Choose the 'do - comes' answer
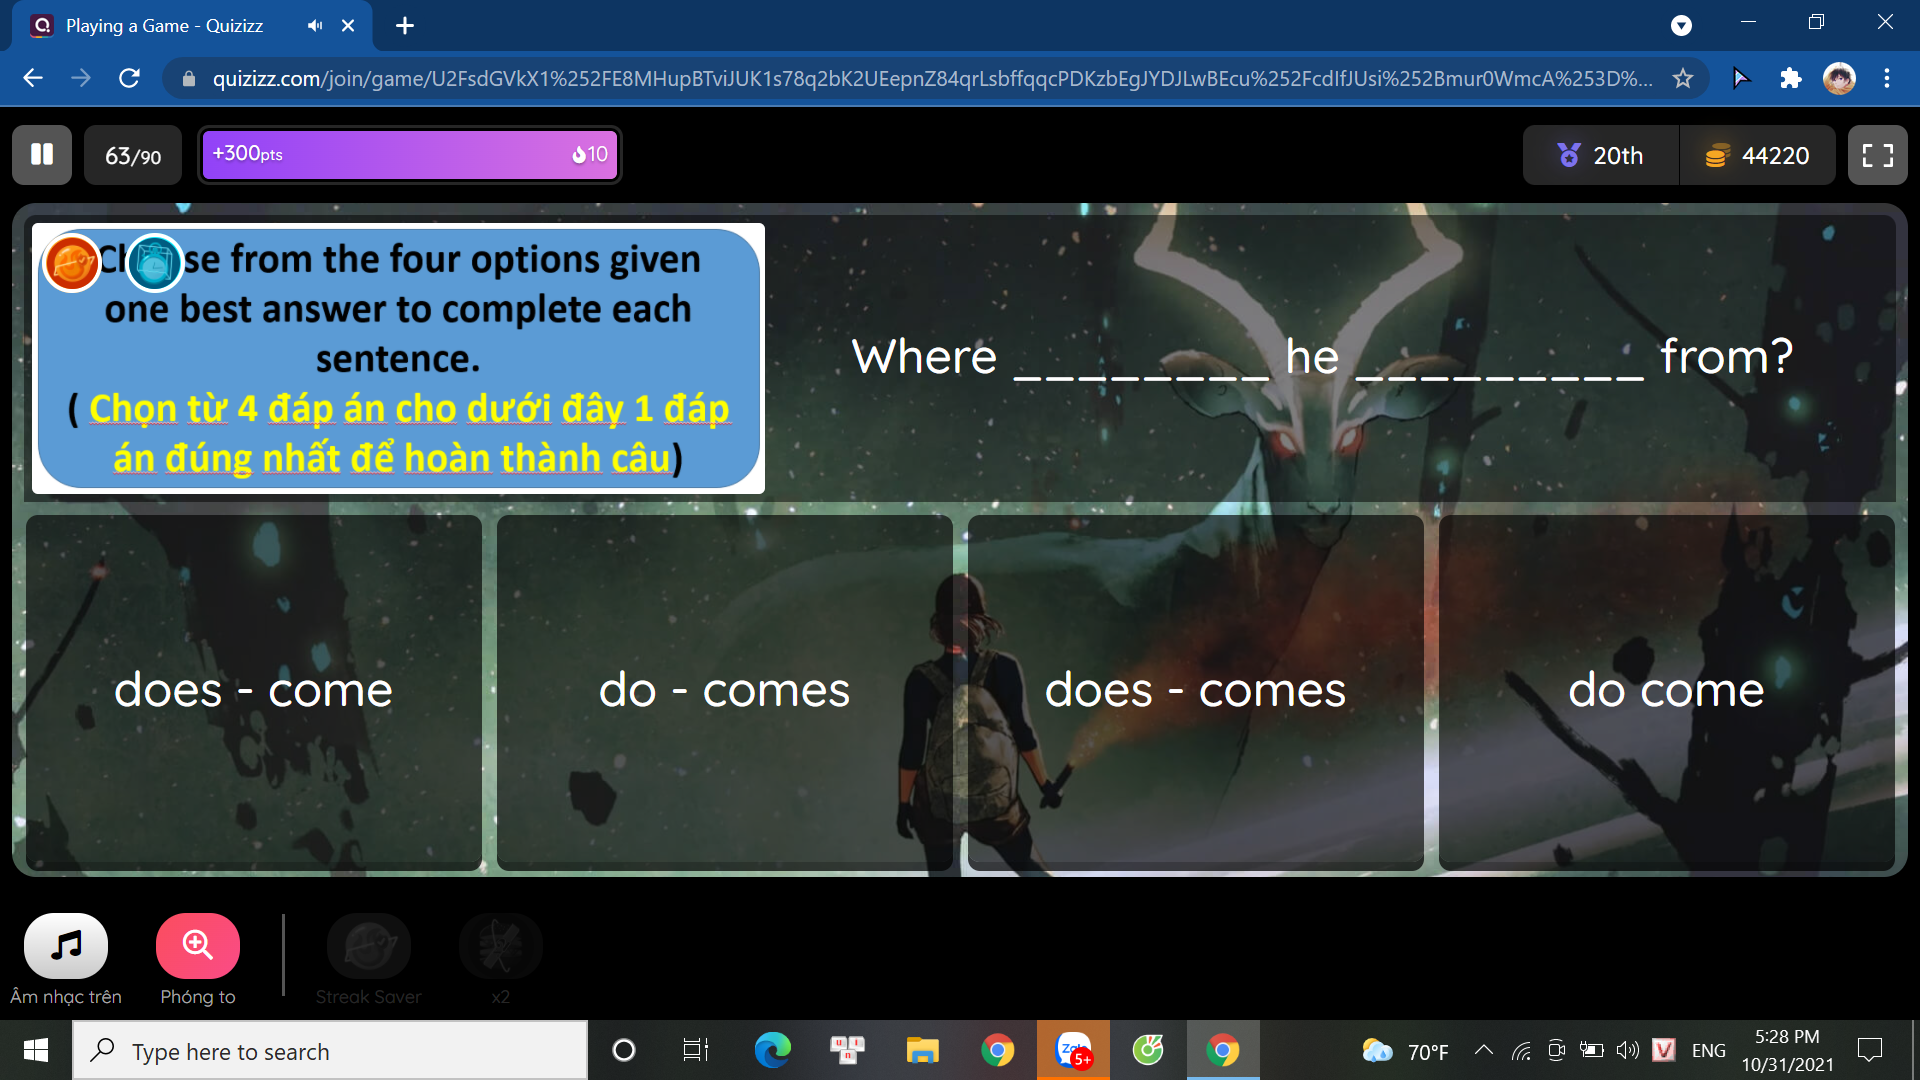 pos(724,691)
